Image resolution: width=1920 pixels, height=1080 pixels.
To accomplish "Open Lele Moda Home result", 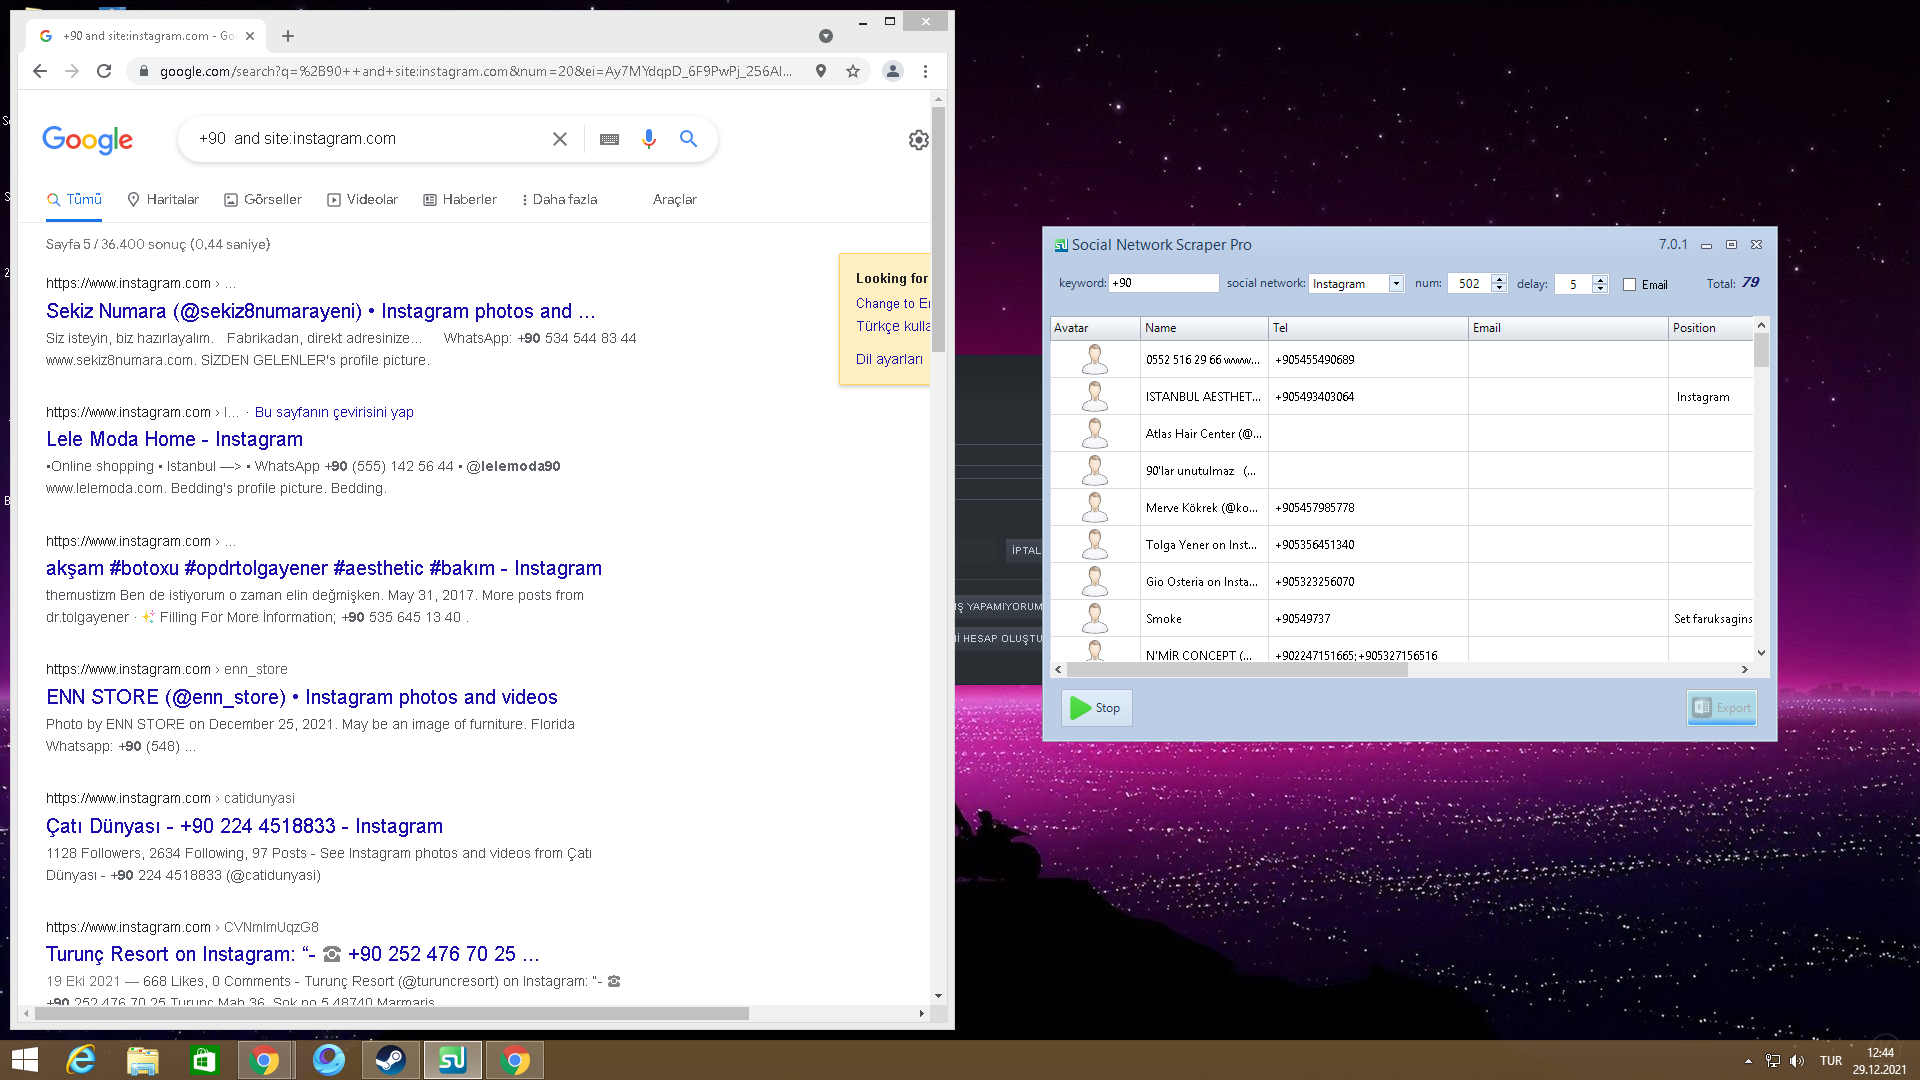I will (x=174, y=439).
